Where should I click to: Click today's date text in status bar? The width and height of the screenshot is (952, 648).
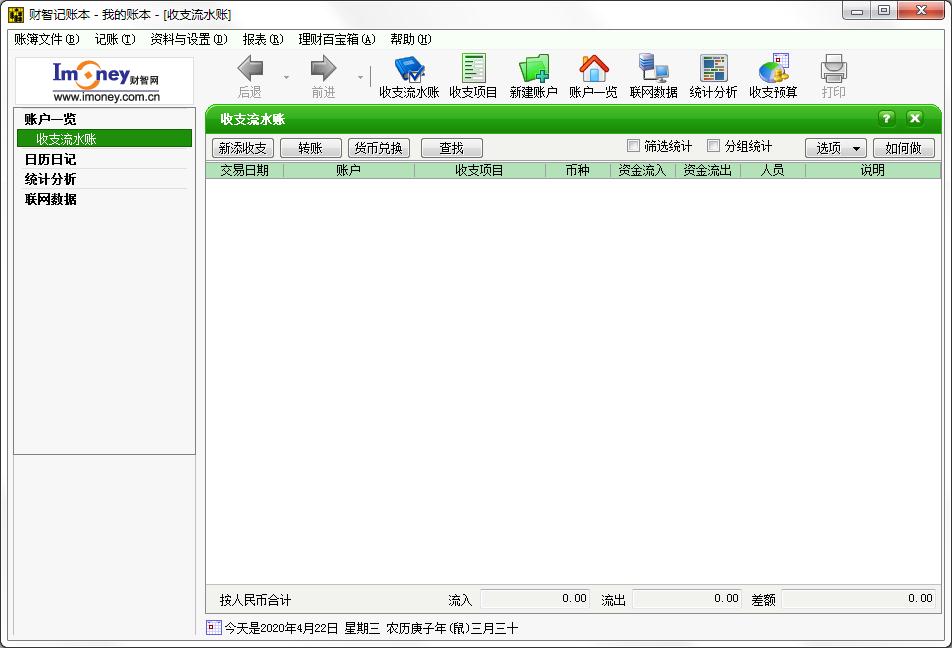point(371,628)
